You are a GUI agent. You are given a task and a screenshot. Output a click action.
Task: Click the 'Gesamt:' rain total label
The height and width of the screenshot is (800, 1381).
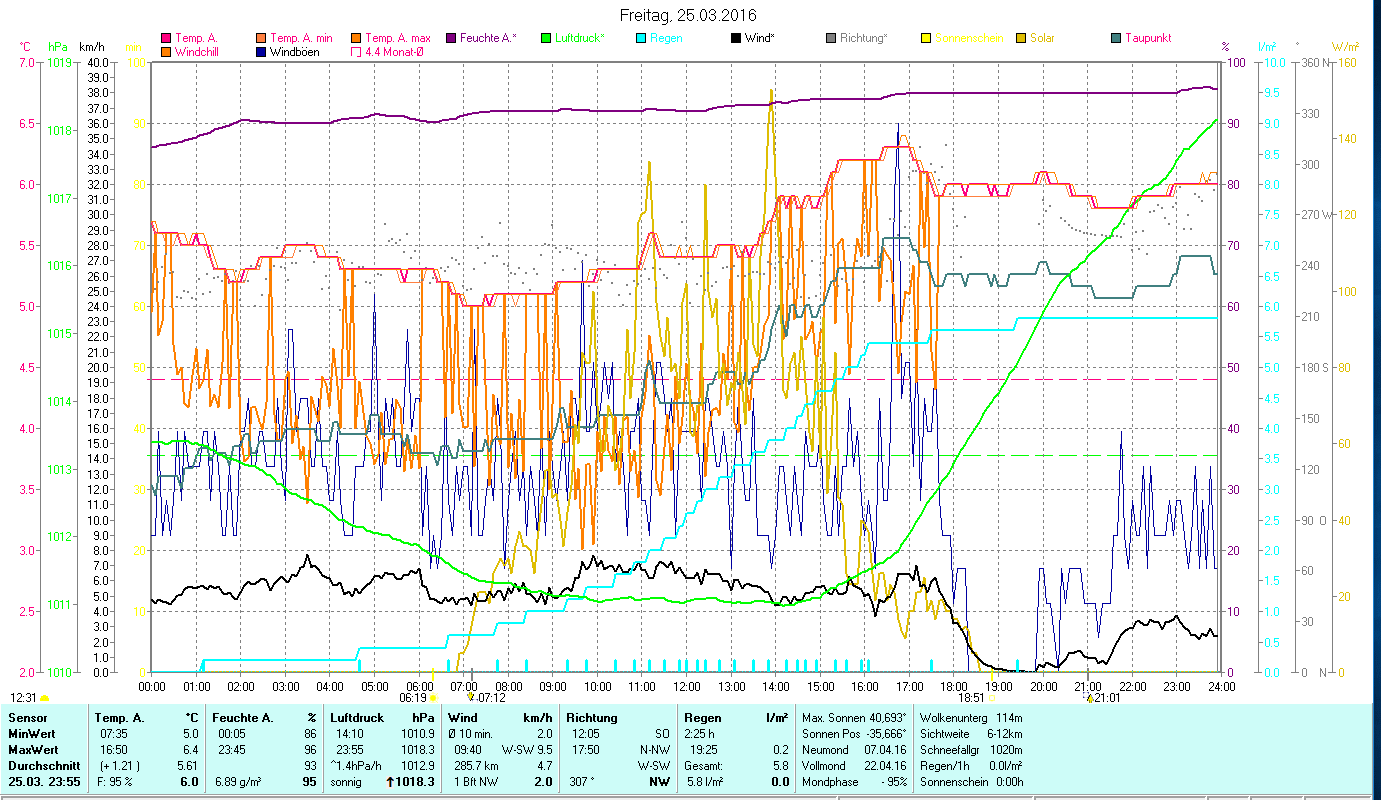(703, 766)
